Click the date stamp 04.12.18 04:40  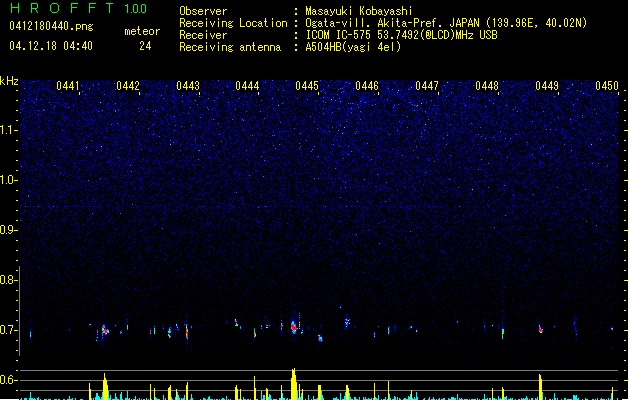point(51,46)
